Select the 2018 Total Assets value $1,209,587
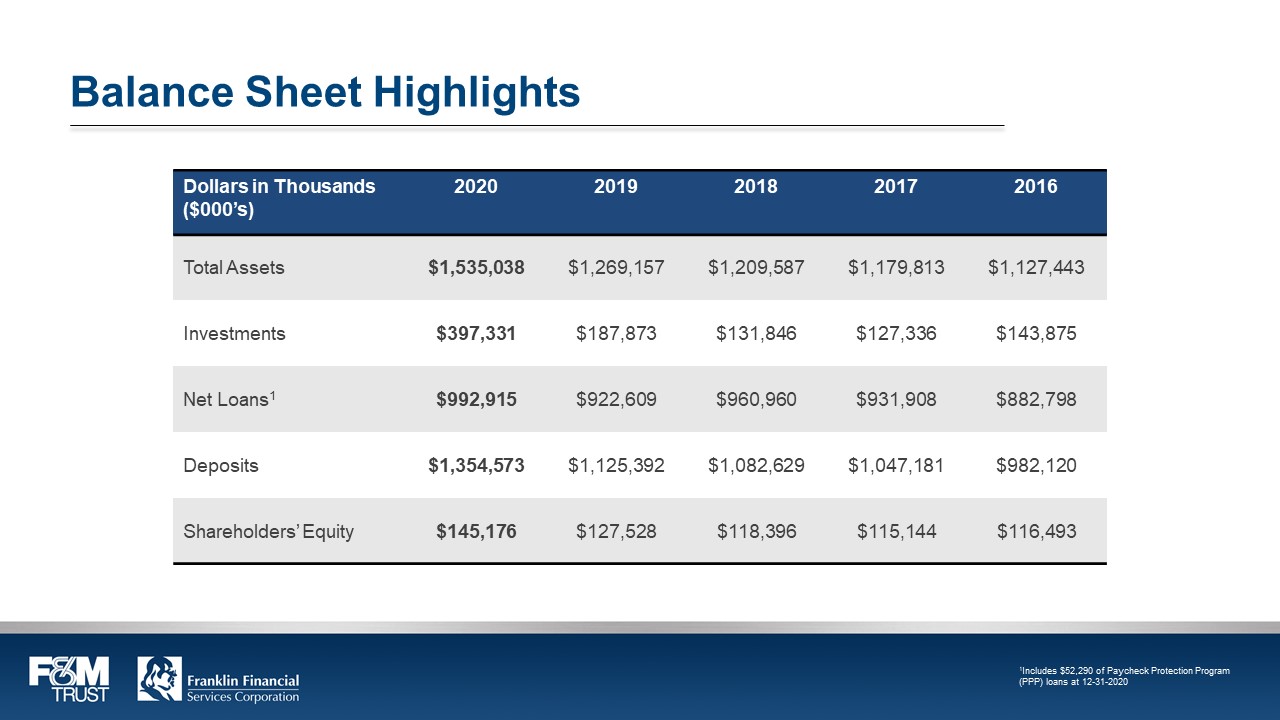 pyautogui.click(x=756, y=268)
